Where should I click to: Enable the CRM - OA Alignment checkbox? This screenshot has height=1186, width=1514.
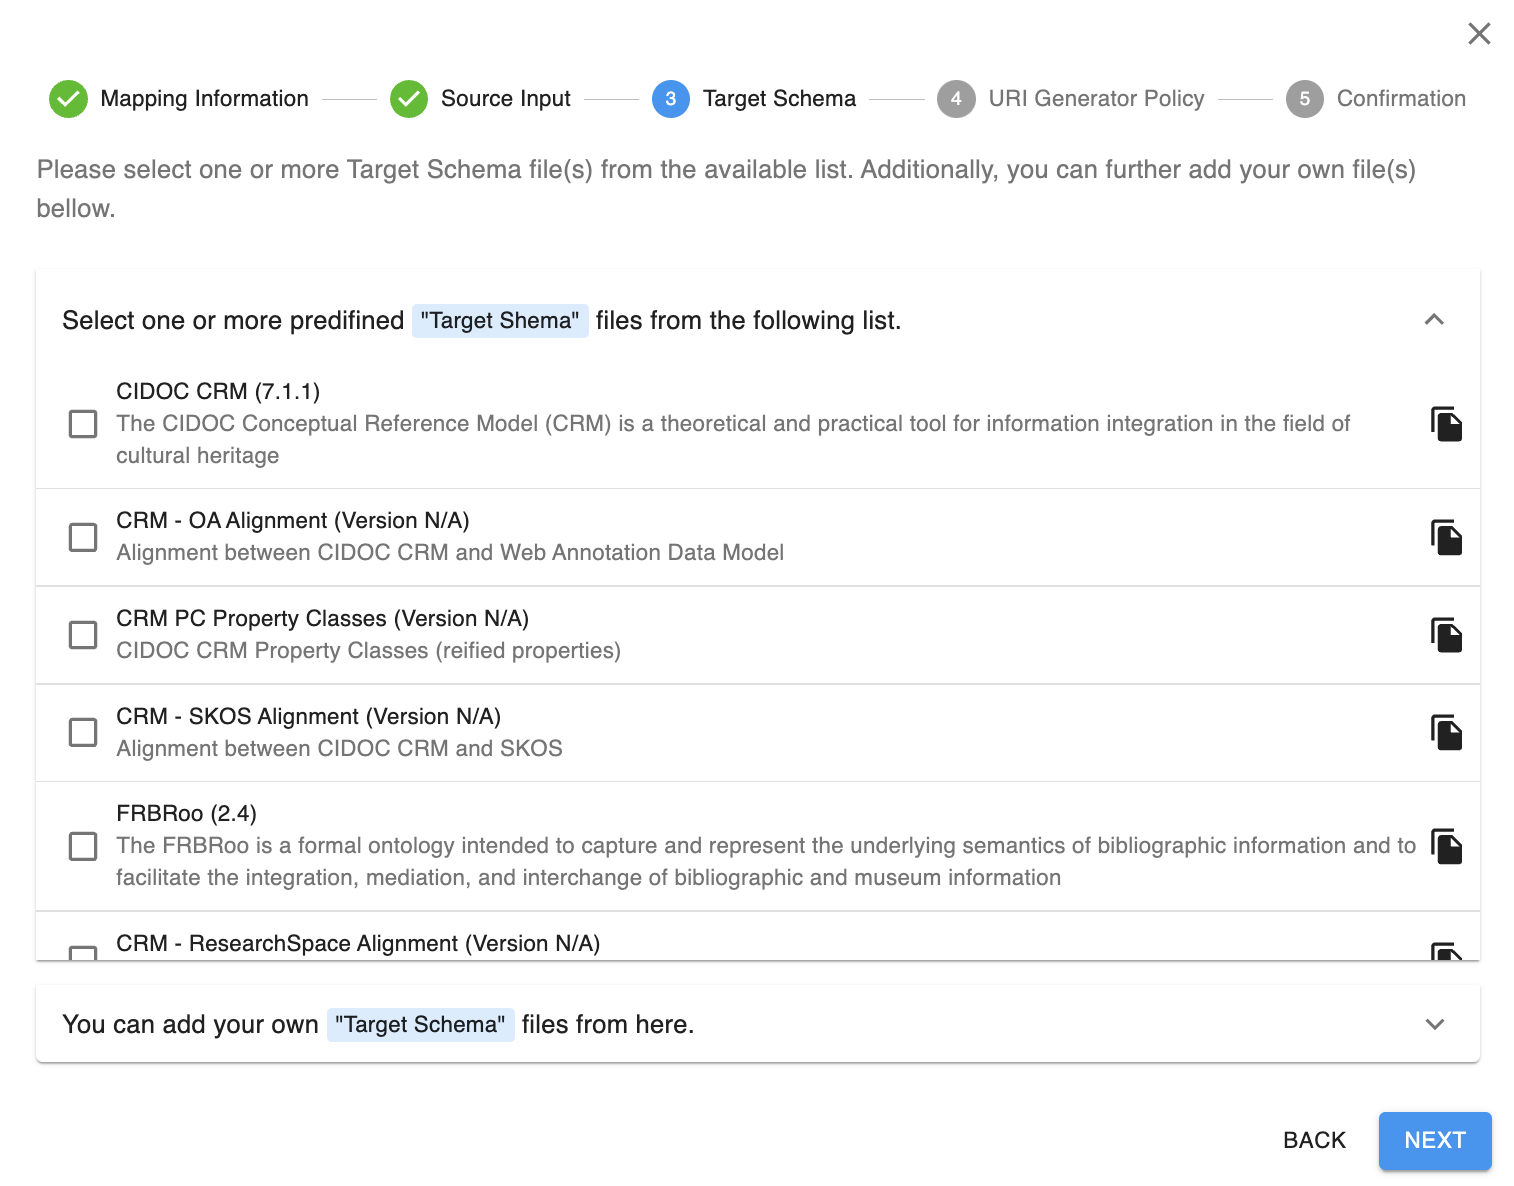click(83, 537)
